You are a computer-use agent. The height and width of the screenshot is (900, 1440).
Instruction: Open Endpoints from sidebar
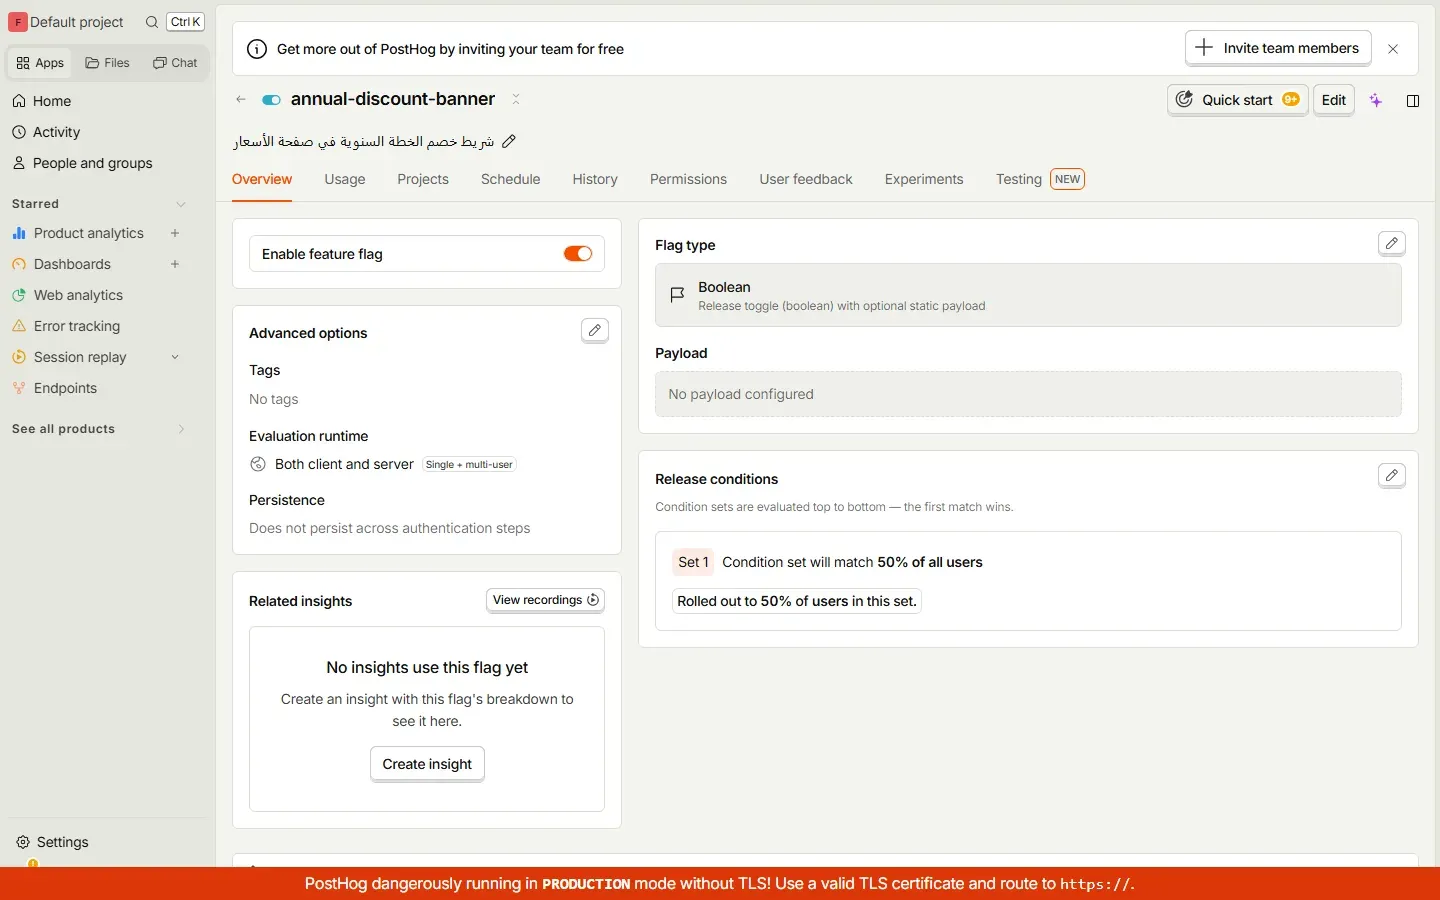pos(65,388)
